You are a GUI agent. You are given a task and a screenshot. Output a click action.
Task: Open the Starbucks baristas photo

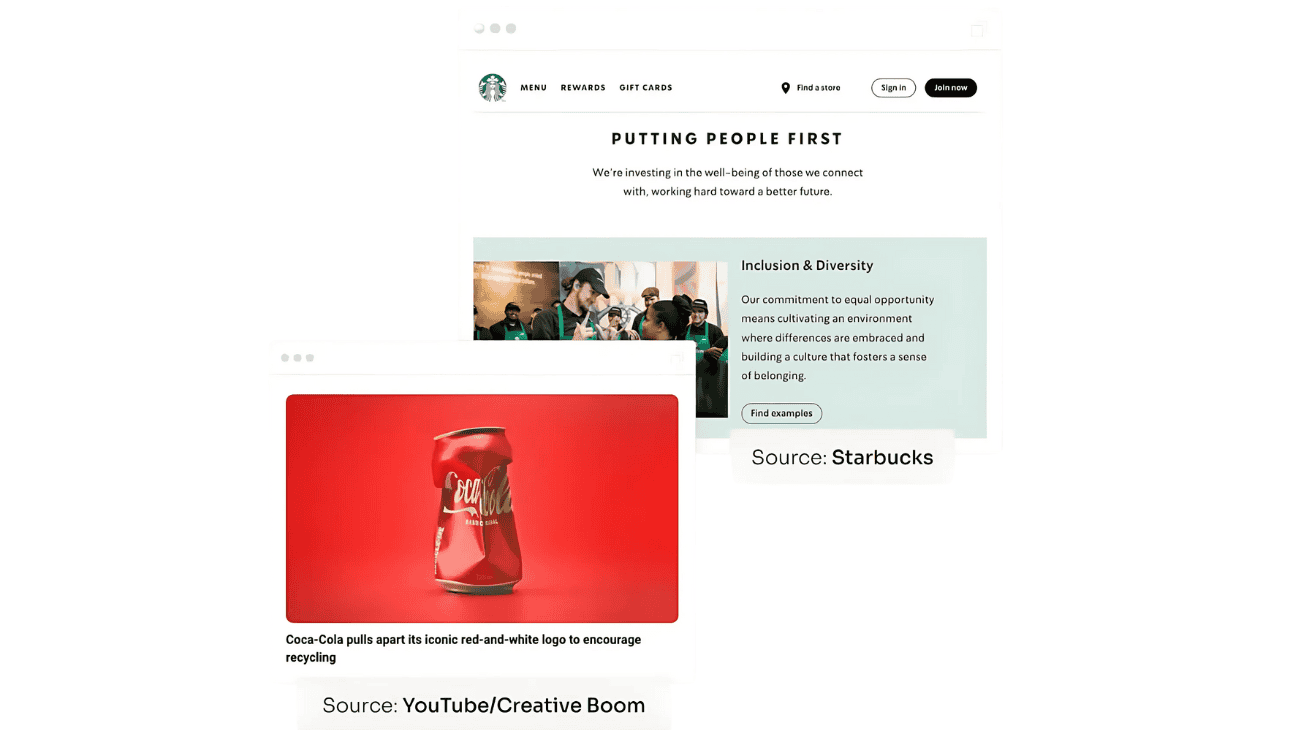[600, 301]
